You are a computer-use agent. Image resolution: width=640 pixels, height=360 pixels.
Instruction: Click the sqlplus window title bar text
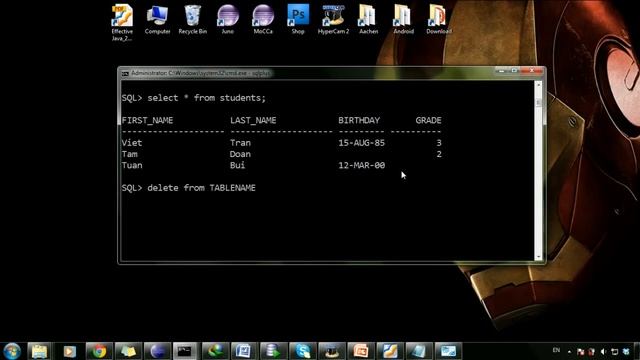pos(201,73)
